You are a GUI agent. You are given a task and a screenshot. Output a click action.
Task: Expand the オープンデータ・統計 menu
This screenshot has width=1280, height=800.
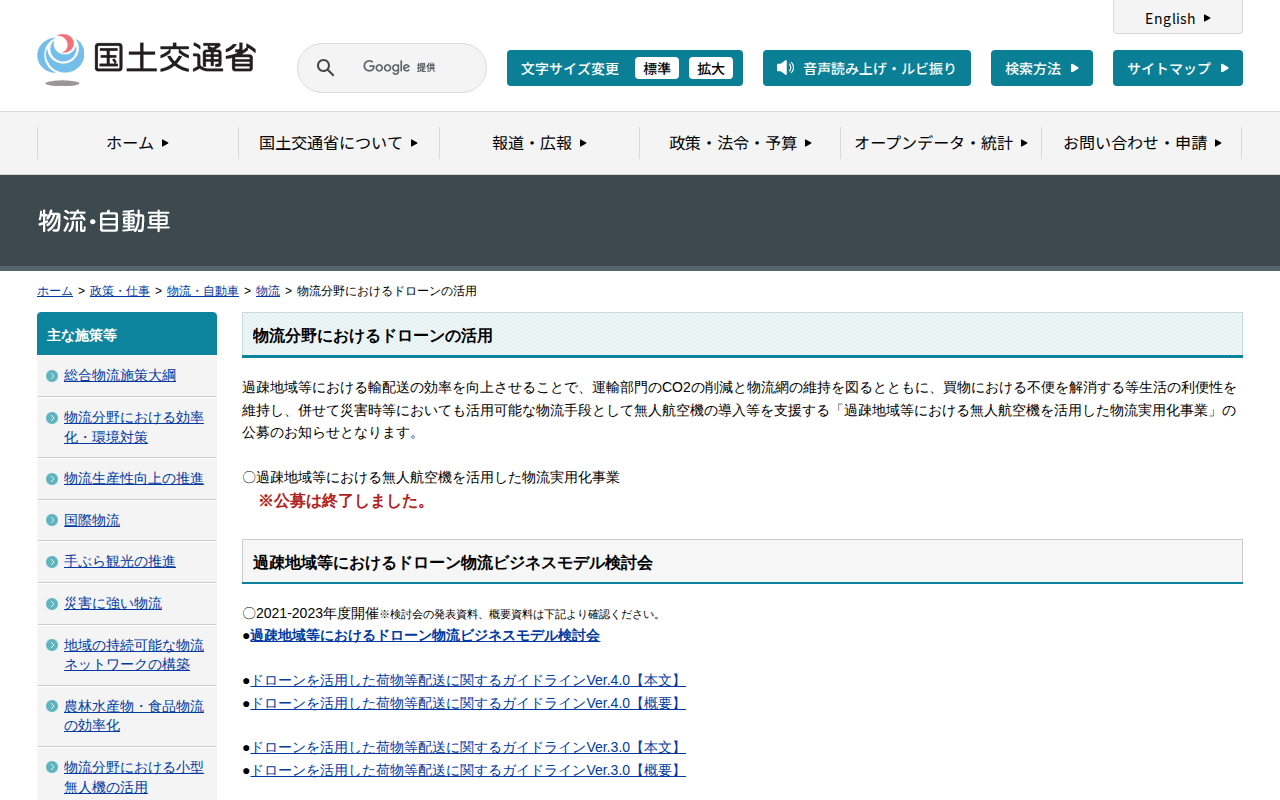[940, 143]
